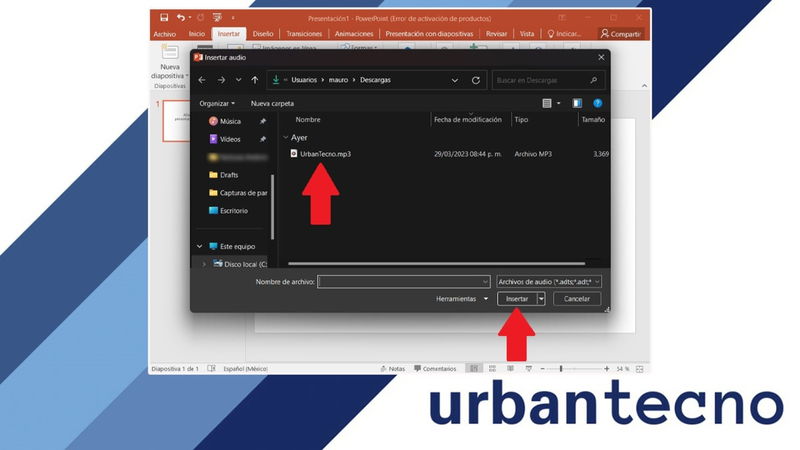The image size is (800, 450).
Task: Open the Animaciones ribbon tab
Action: (x=354, y=33)
